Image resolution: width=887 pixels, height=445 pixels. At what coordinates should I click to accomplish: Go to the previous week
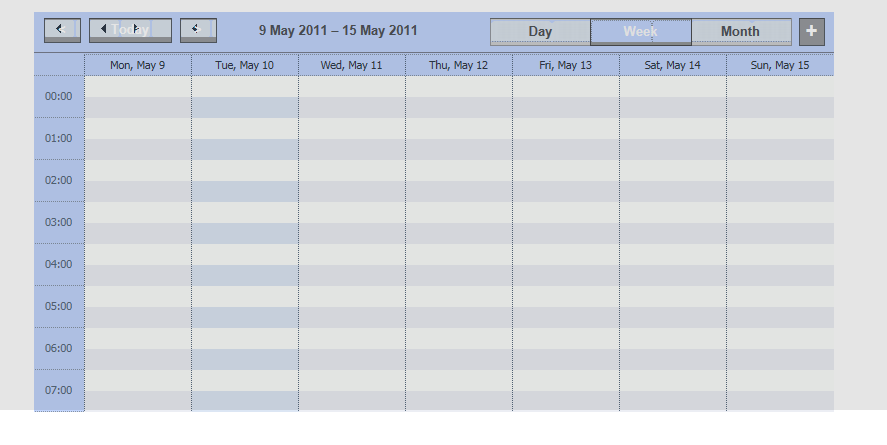point(62,30)
